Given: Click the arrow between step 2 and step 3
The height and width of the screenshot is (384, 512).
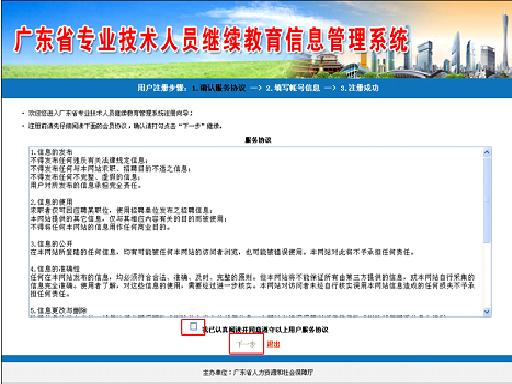Looking at the screenshot, I should coord(330,88).
